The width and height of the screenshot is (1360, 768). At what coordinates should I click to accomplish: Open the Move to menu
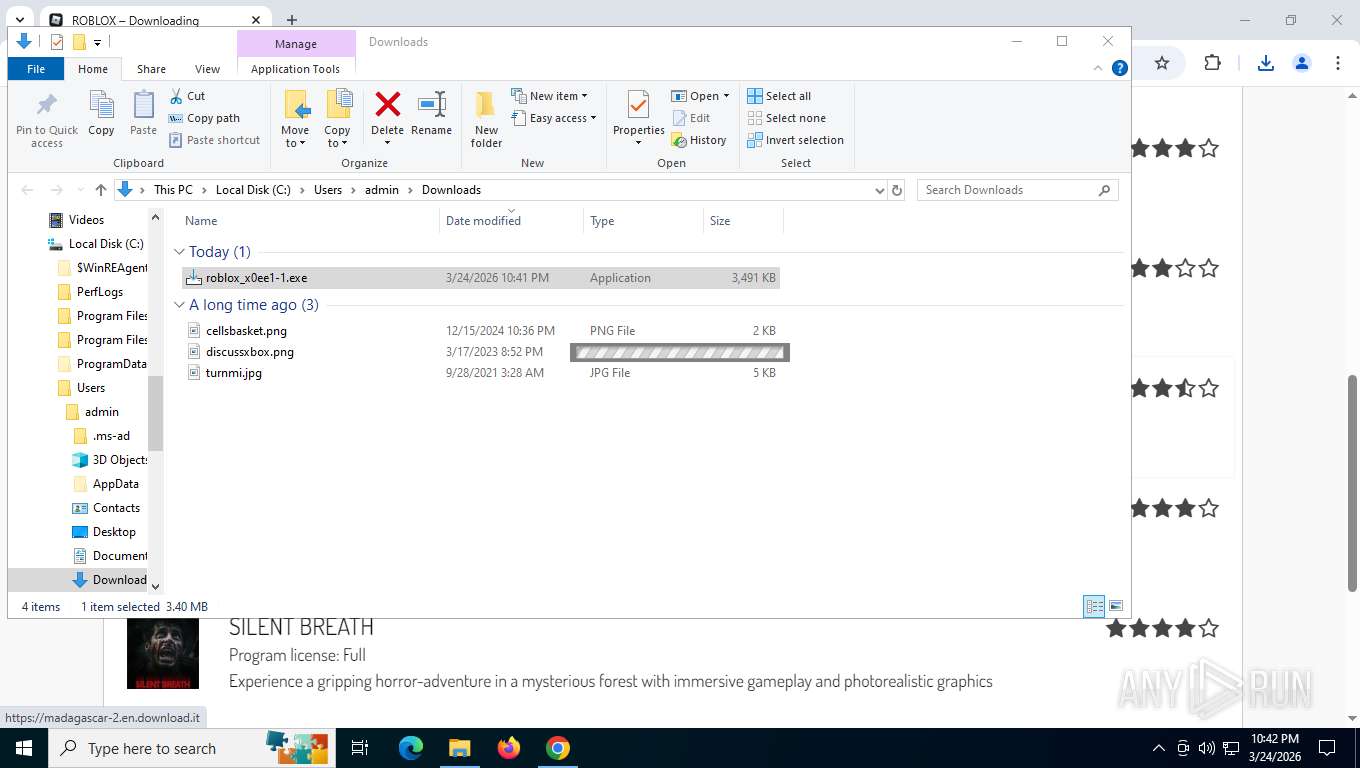pos(295,119)
